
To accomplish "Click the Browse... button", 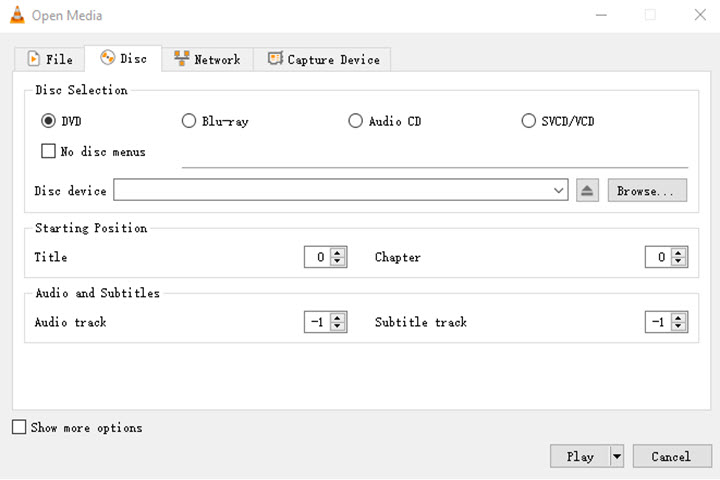I will coord(647,191).
